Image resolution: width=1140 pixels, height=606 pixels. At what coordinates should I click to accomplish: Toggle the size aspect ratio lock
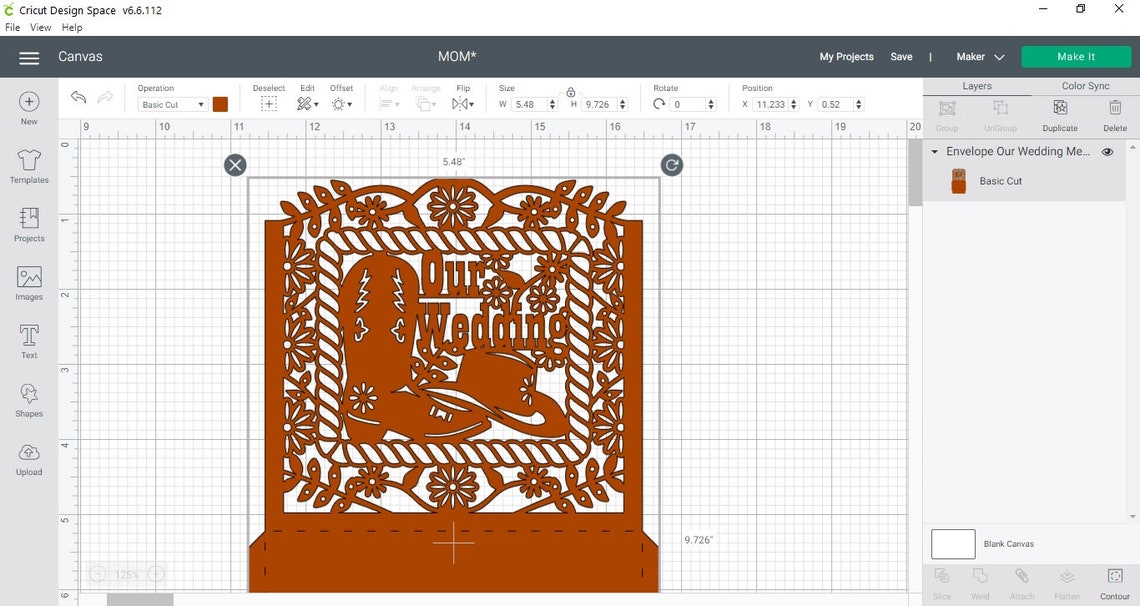point(570,91)
